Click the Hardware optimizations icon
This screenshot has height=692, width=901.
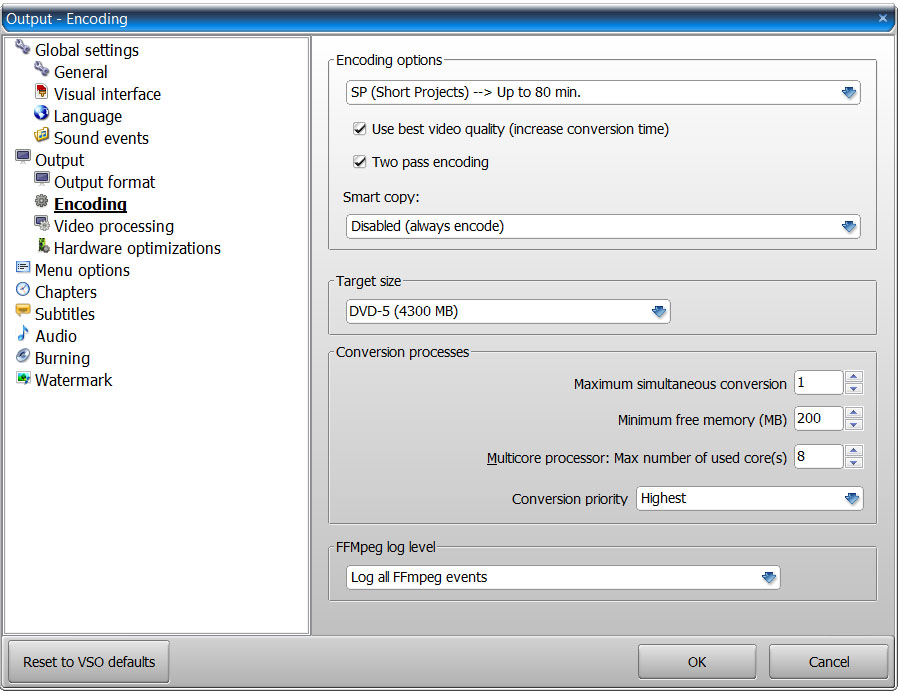pyautogui.click(x=43, y=245)
